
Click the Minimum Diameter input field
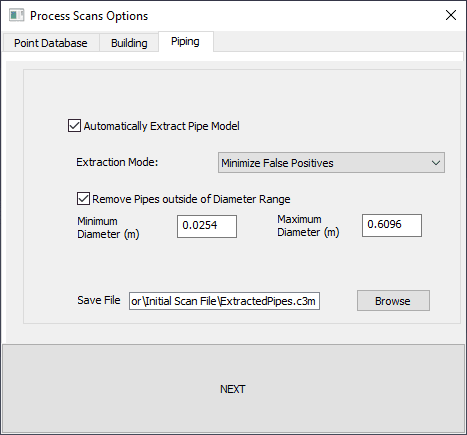pos(207,226)
